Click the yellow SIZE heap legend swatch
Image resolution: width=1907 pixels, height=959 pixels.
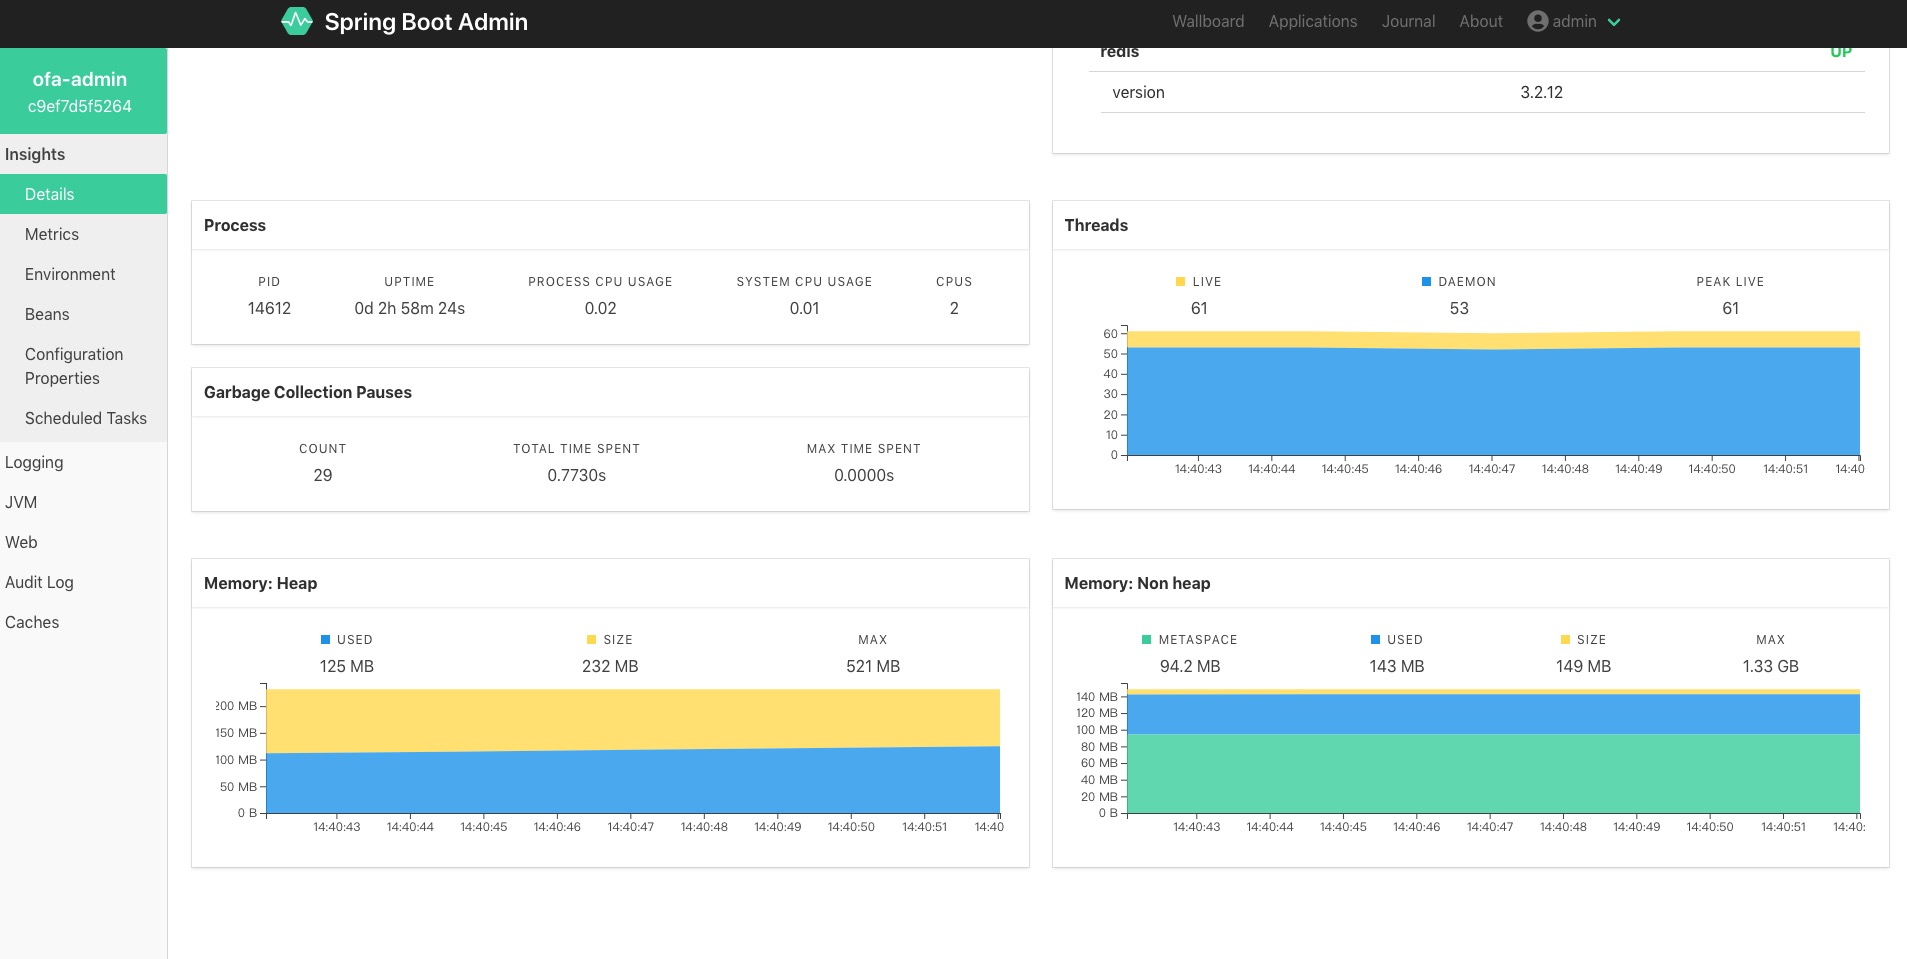(591, 640)
